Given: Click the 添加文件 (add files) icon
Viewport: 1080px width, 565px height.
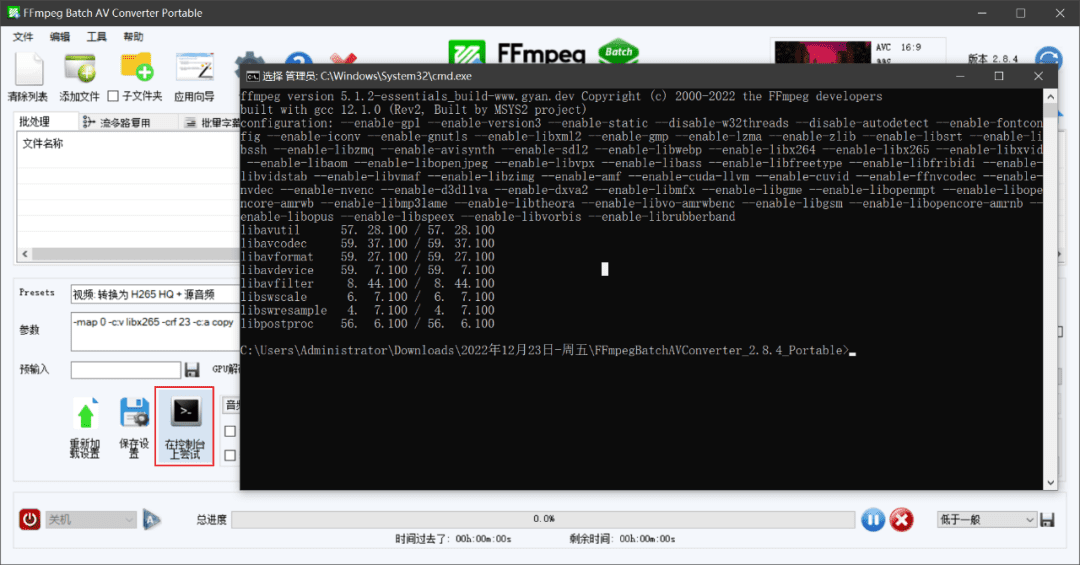Looking at the screenshot, I should click(x=80, y=70).
